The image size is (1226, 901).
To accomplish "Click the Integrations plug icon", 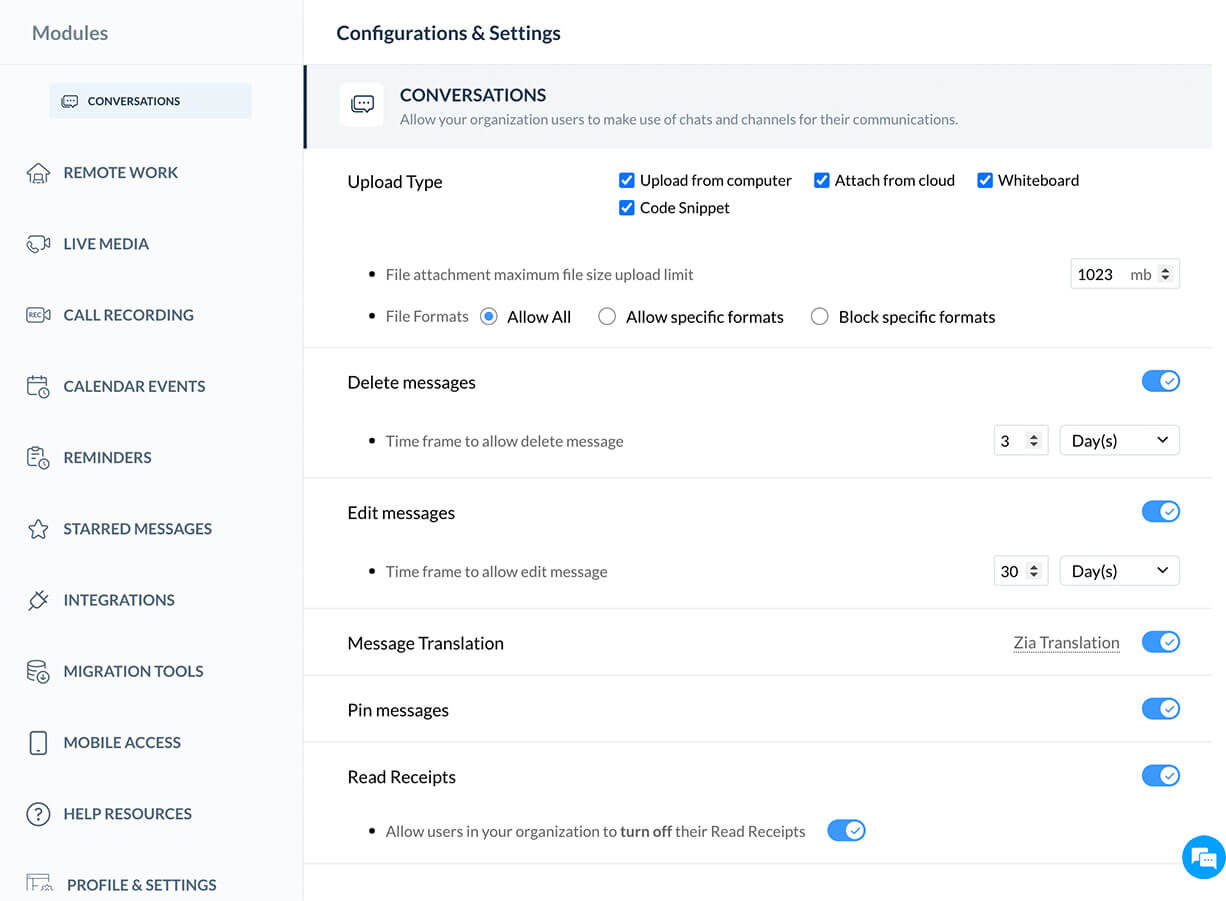I will [x=38, y=601].
